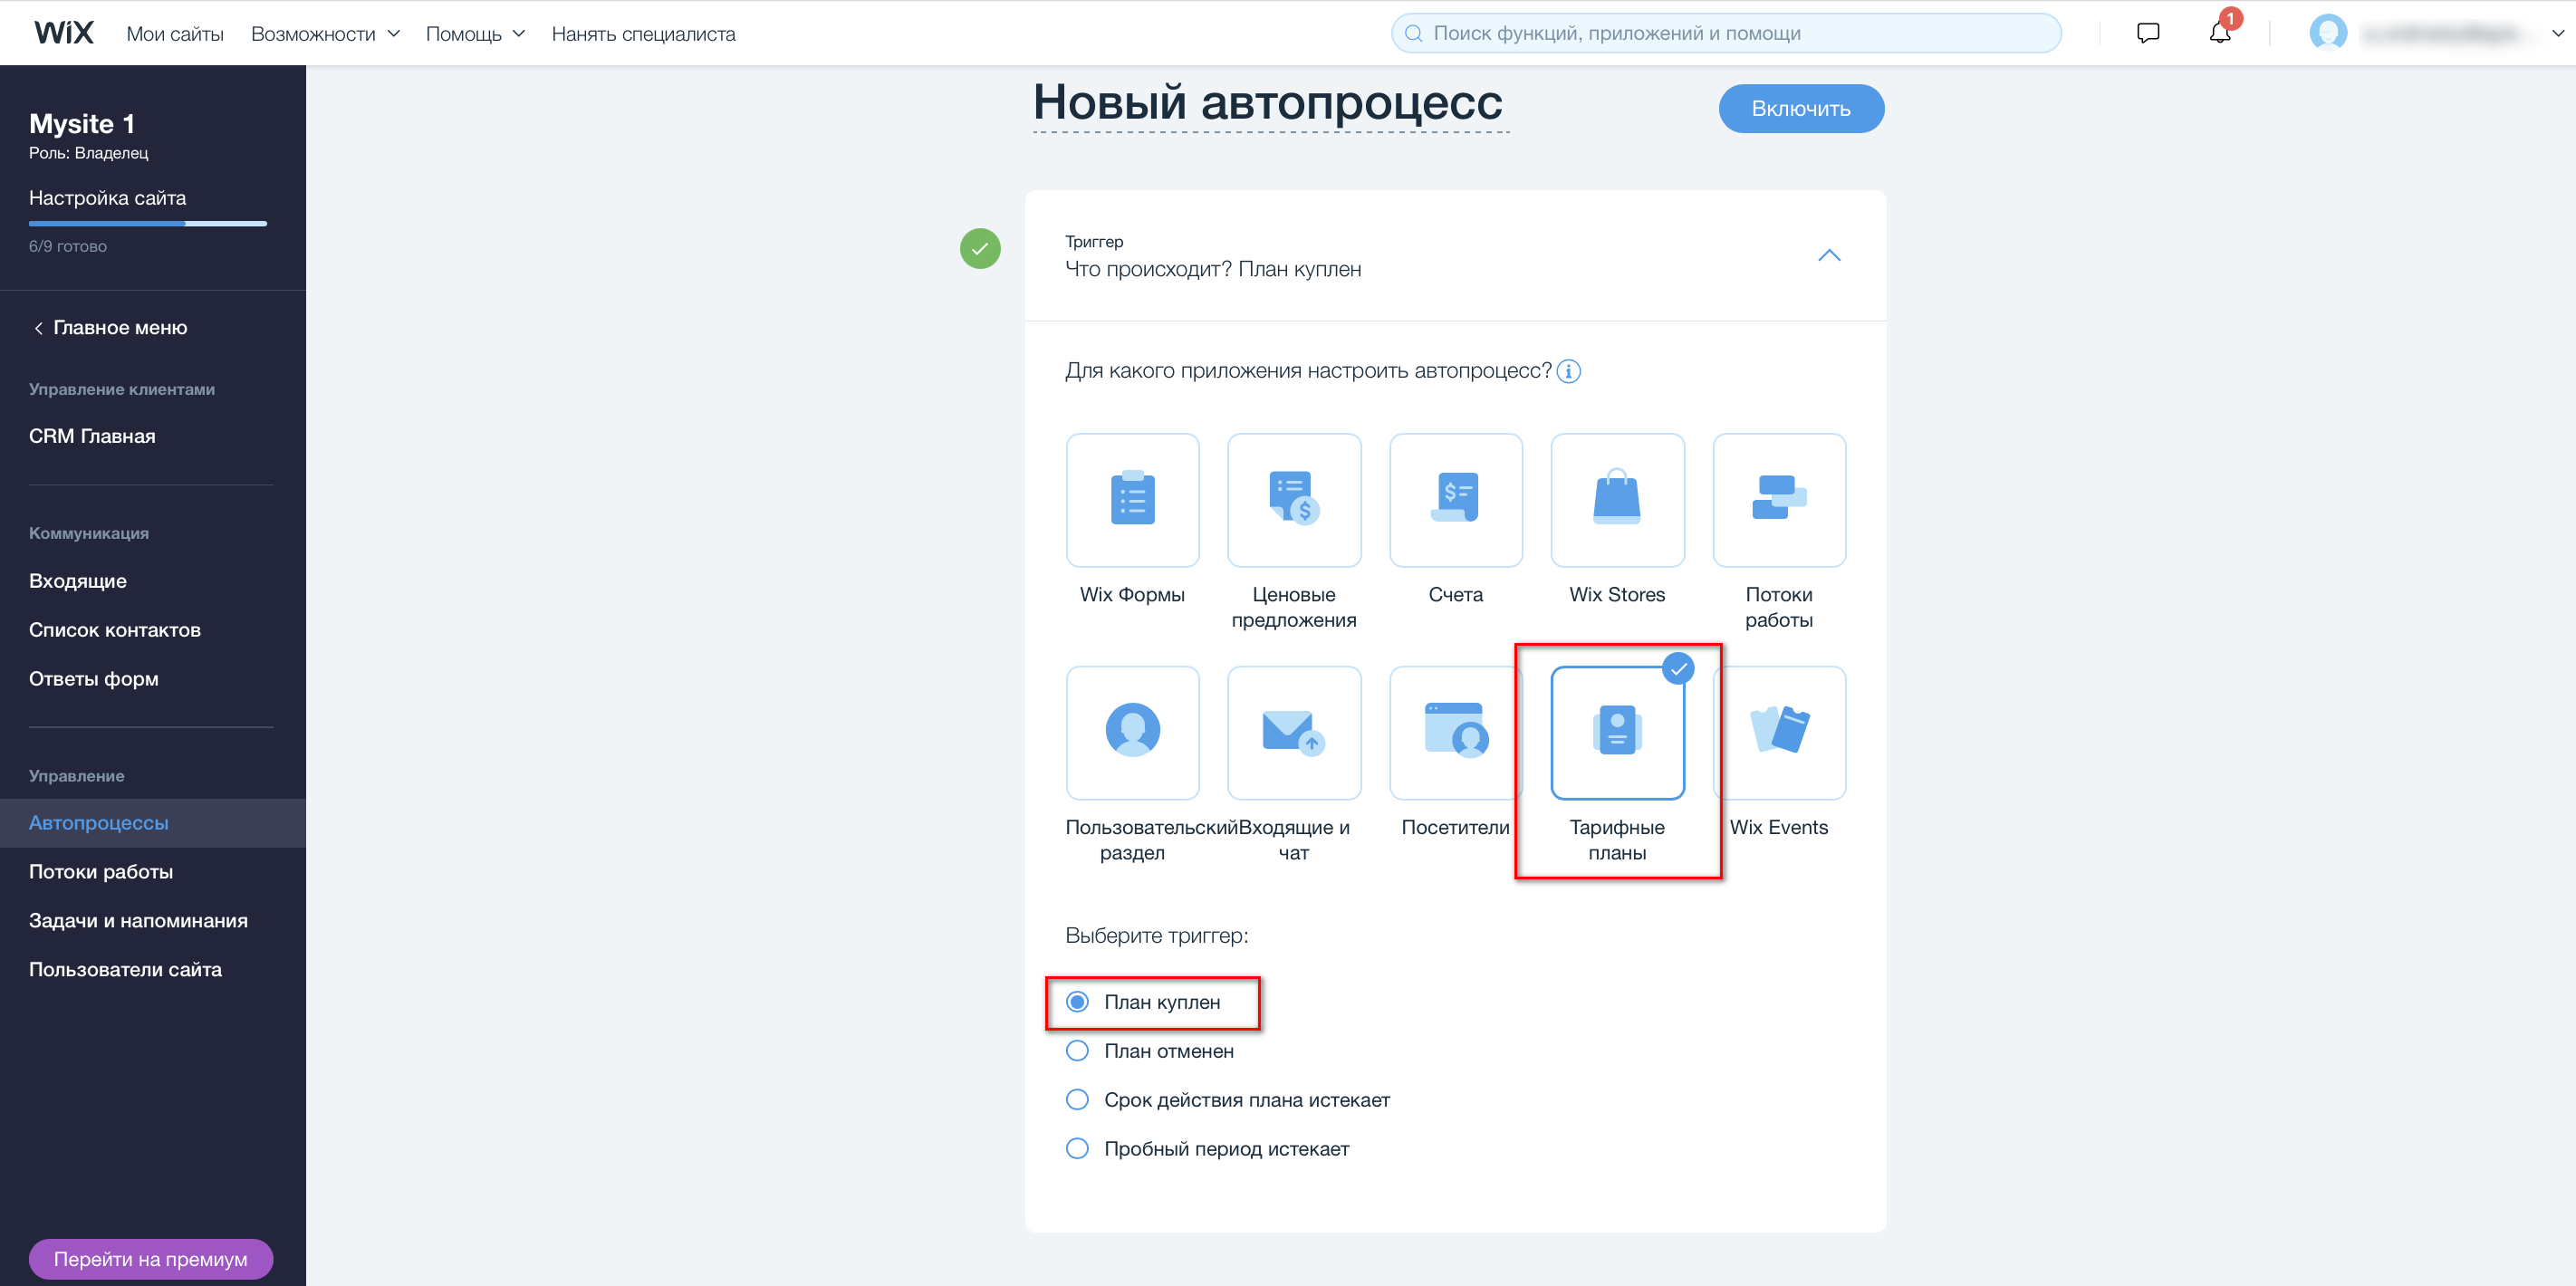Collapse the Триггер section chevron
Screen dimensions: 2576x1286
click(x=1828, y=256)
